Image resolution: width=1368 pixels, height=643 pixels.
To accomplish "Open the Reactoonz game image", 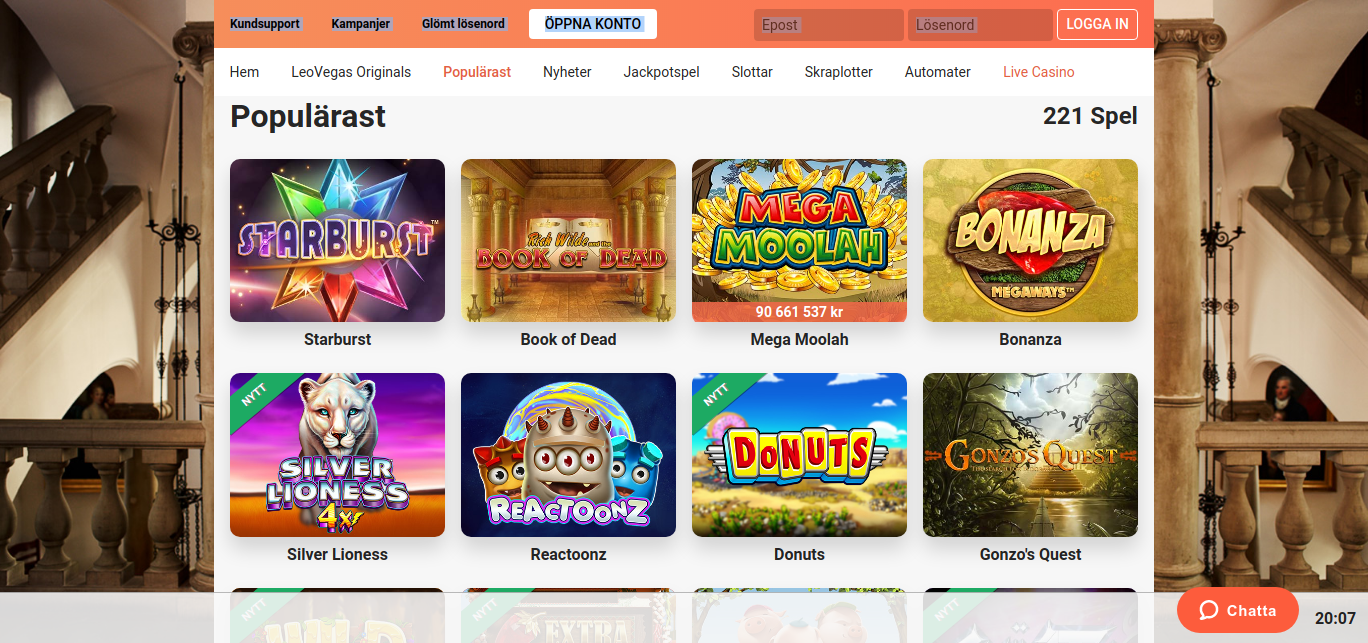I will [x=568, y=455].
